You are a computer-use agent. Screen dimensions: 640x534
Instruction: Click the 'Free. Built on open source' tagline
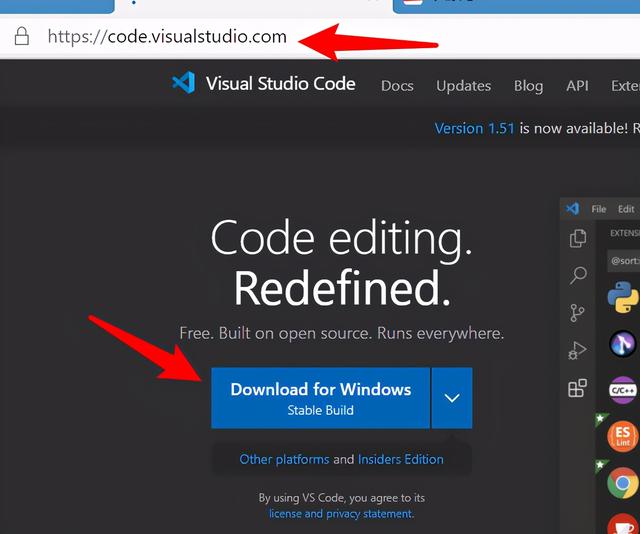coord(342,333)
